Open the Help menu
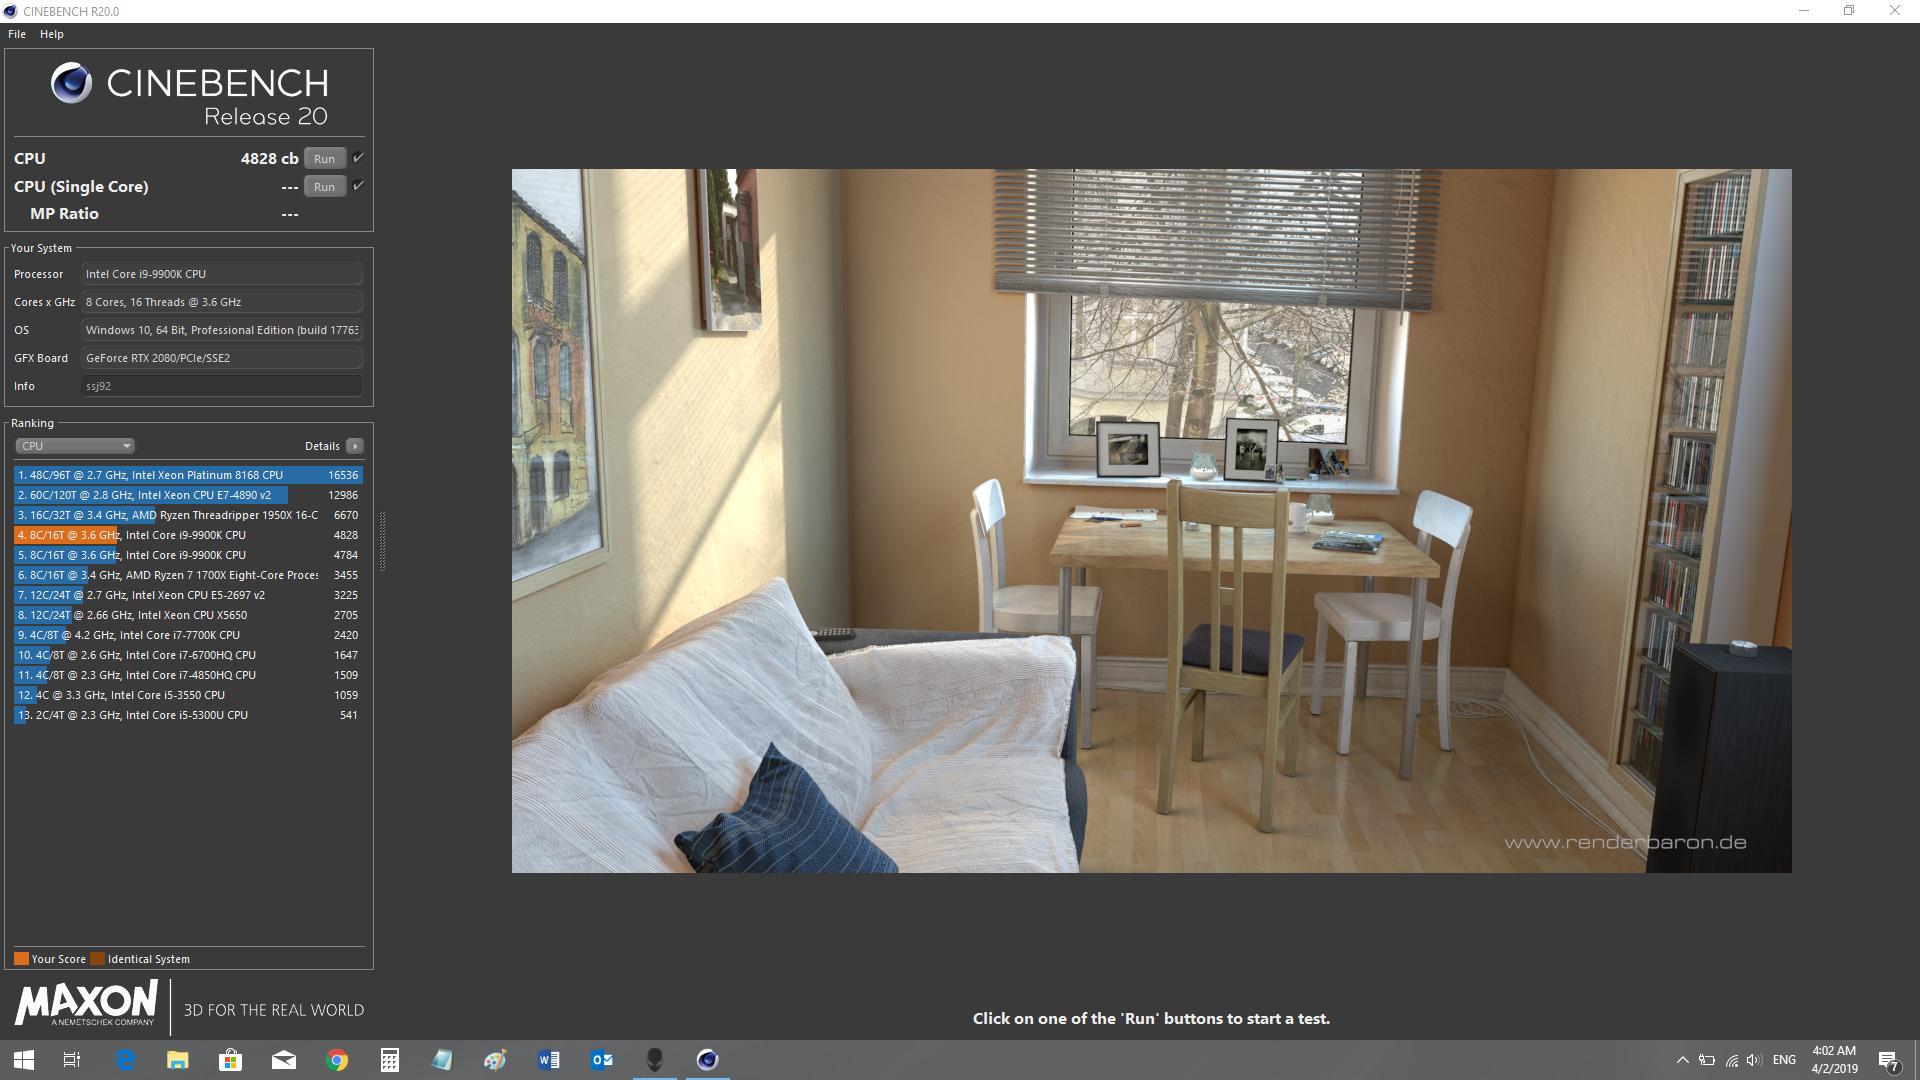 coord(52,34)
